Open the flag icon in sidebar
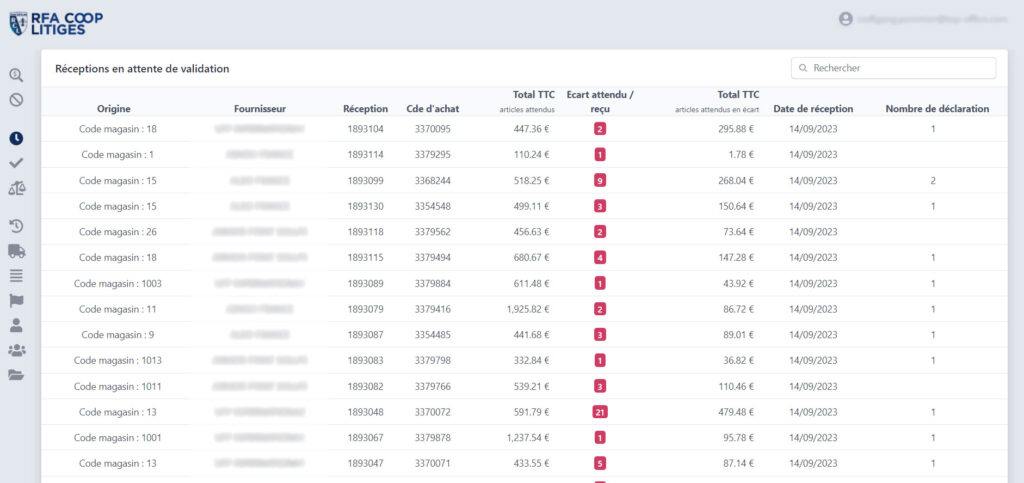 pyautogui.click(x=16, y=300)
